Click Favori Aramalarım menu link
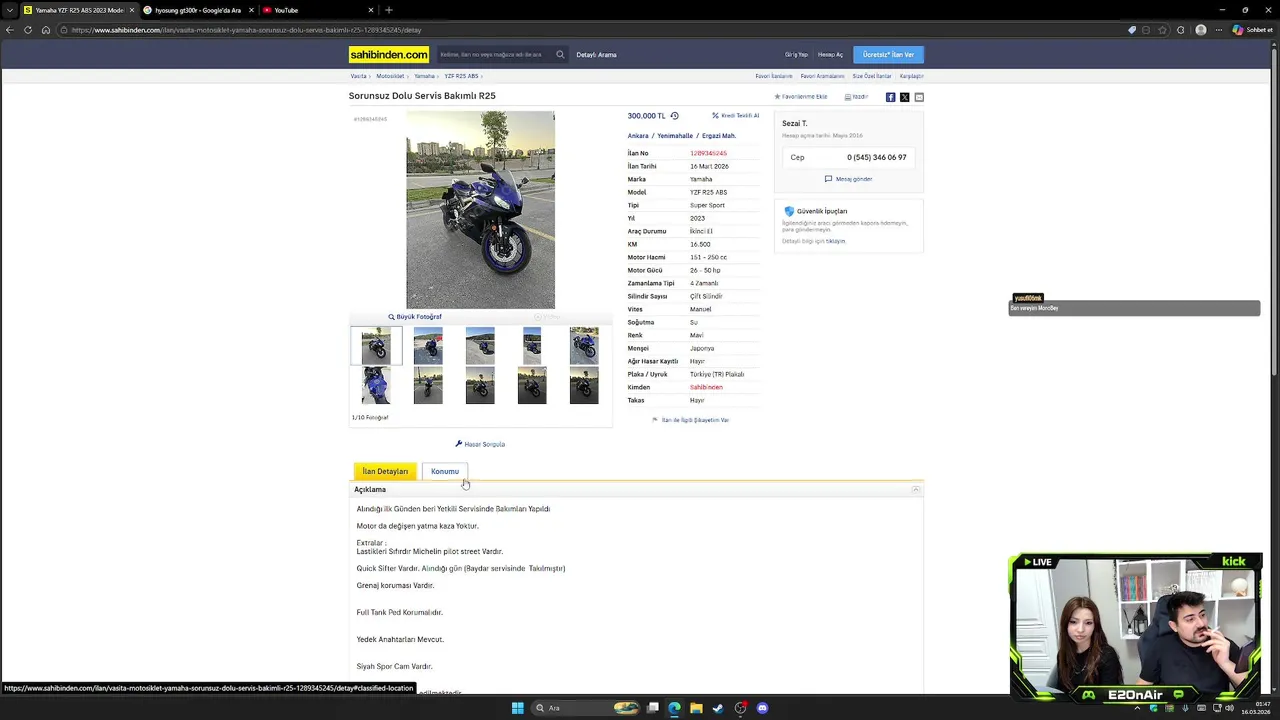The width and height of the screenshot is (1280, 720). tap(822, 76)
